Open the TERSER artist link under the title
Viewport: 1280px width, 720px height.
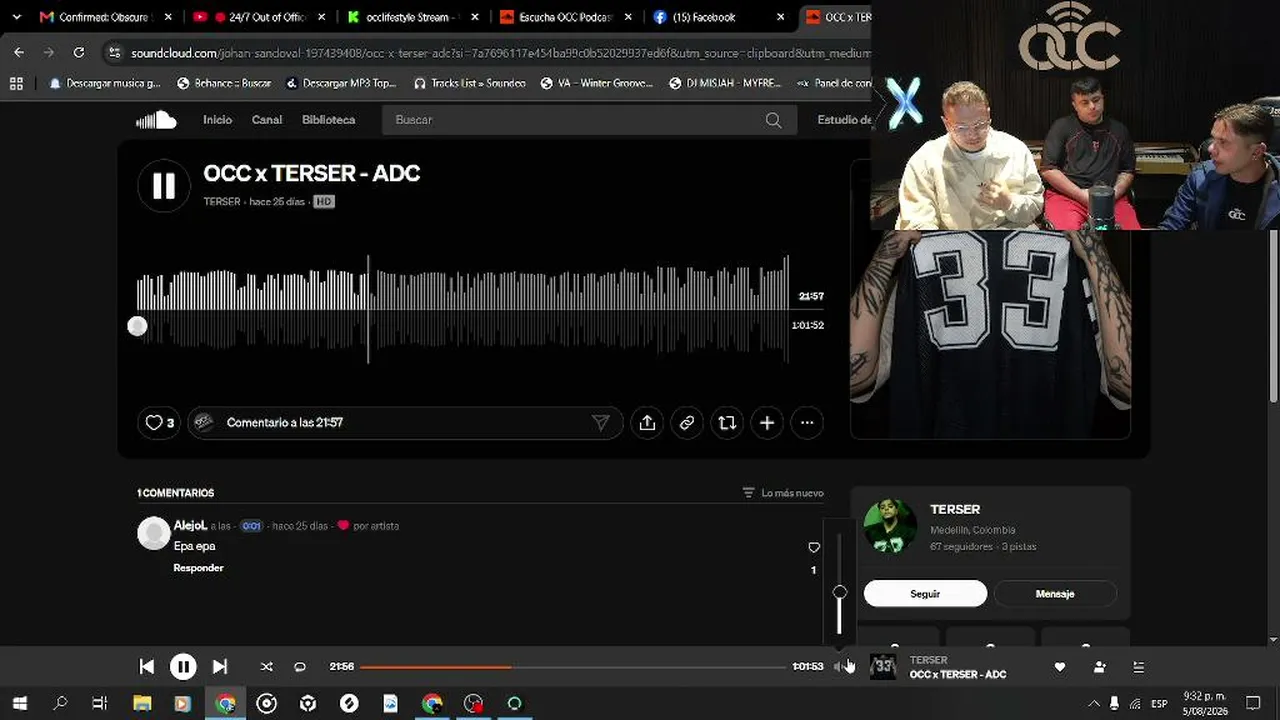pos(222,202)
